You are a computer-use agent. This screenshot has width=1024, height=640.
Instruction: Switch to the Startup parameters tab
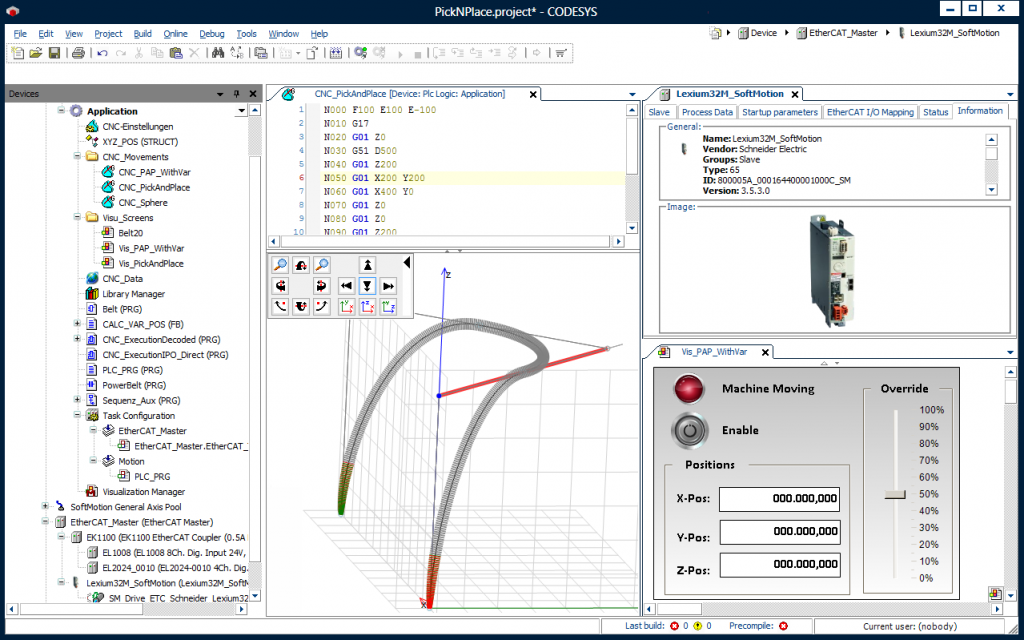pos(779,112)
